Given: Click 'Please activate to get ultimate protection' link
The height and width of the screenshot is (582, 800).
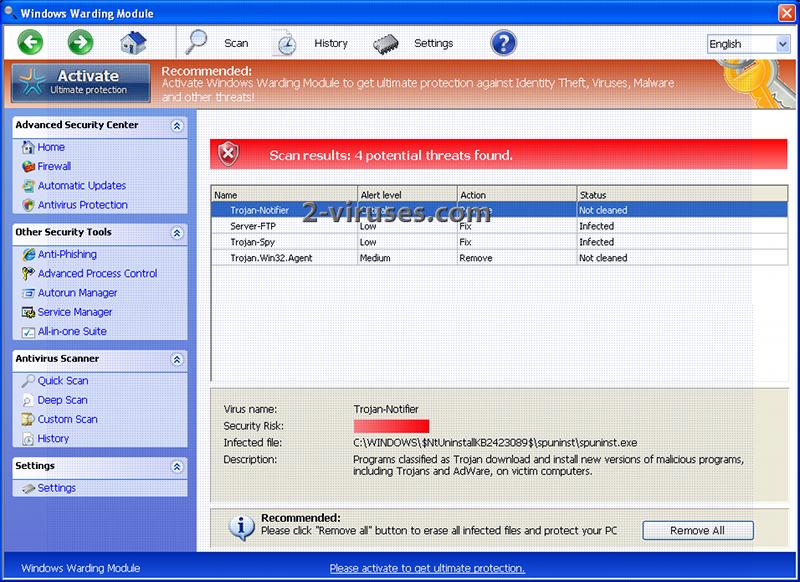Looking at the screenshot, I should click(x=427, y=568).
